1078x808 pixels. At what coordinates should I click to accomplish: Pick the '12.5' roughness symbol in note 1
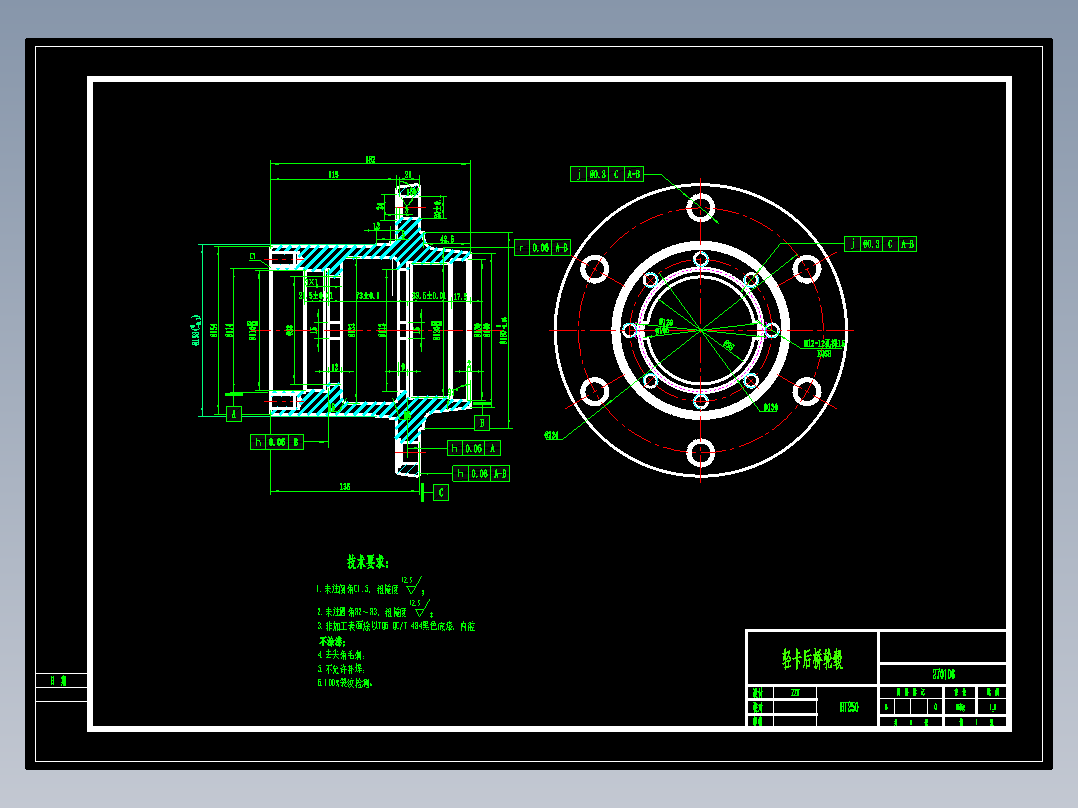pyautogui.click(x=412, y=586)
